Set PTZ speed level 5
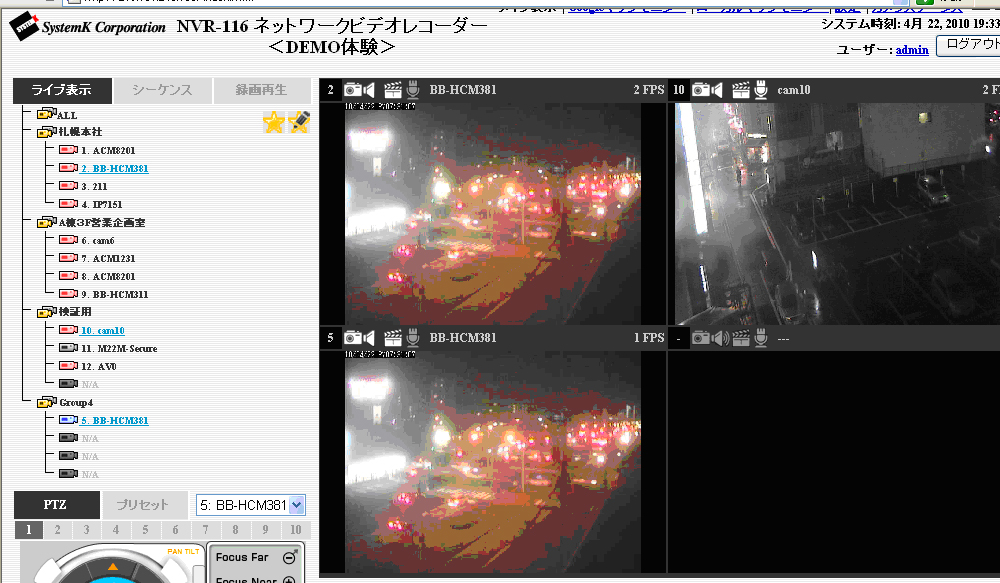The width and height of the screenshot is (1000, 583). (145, 529)
